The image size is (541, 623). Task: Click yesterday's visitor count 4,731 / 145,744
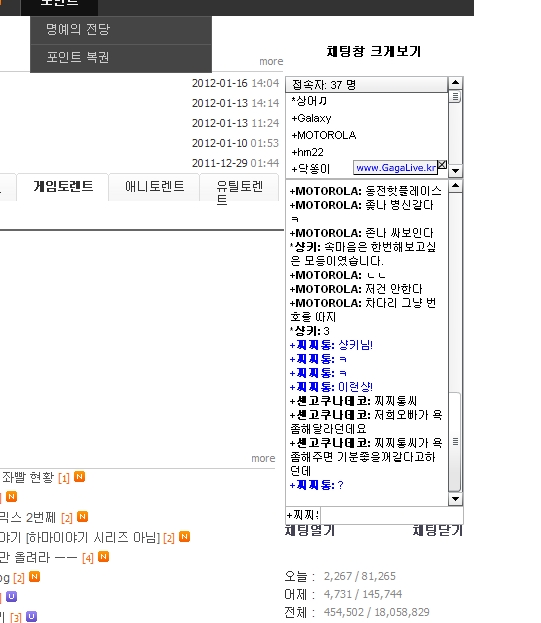(363, 594)
